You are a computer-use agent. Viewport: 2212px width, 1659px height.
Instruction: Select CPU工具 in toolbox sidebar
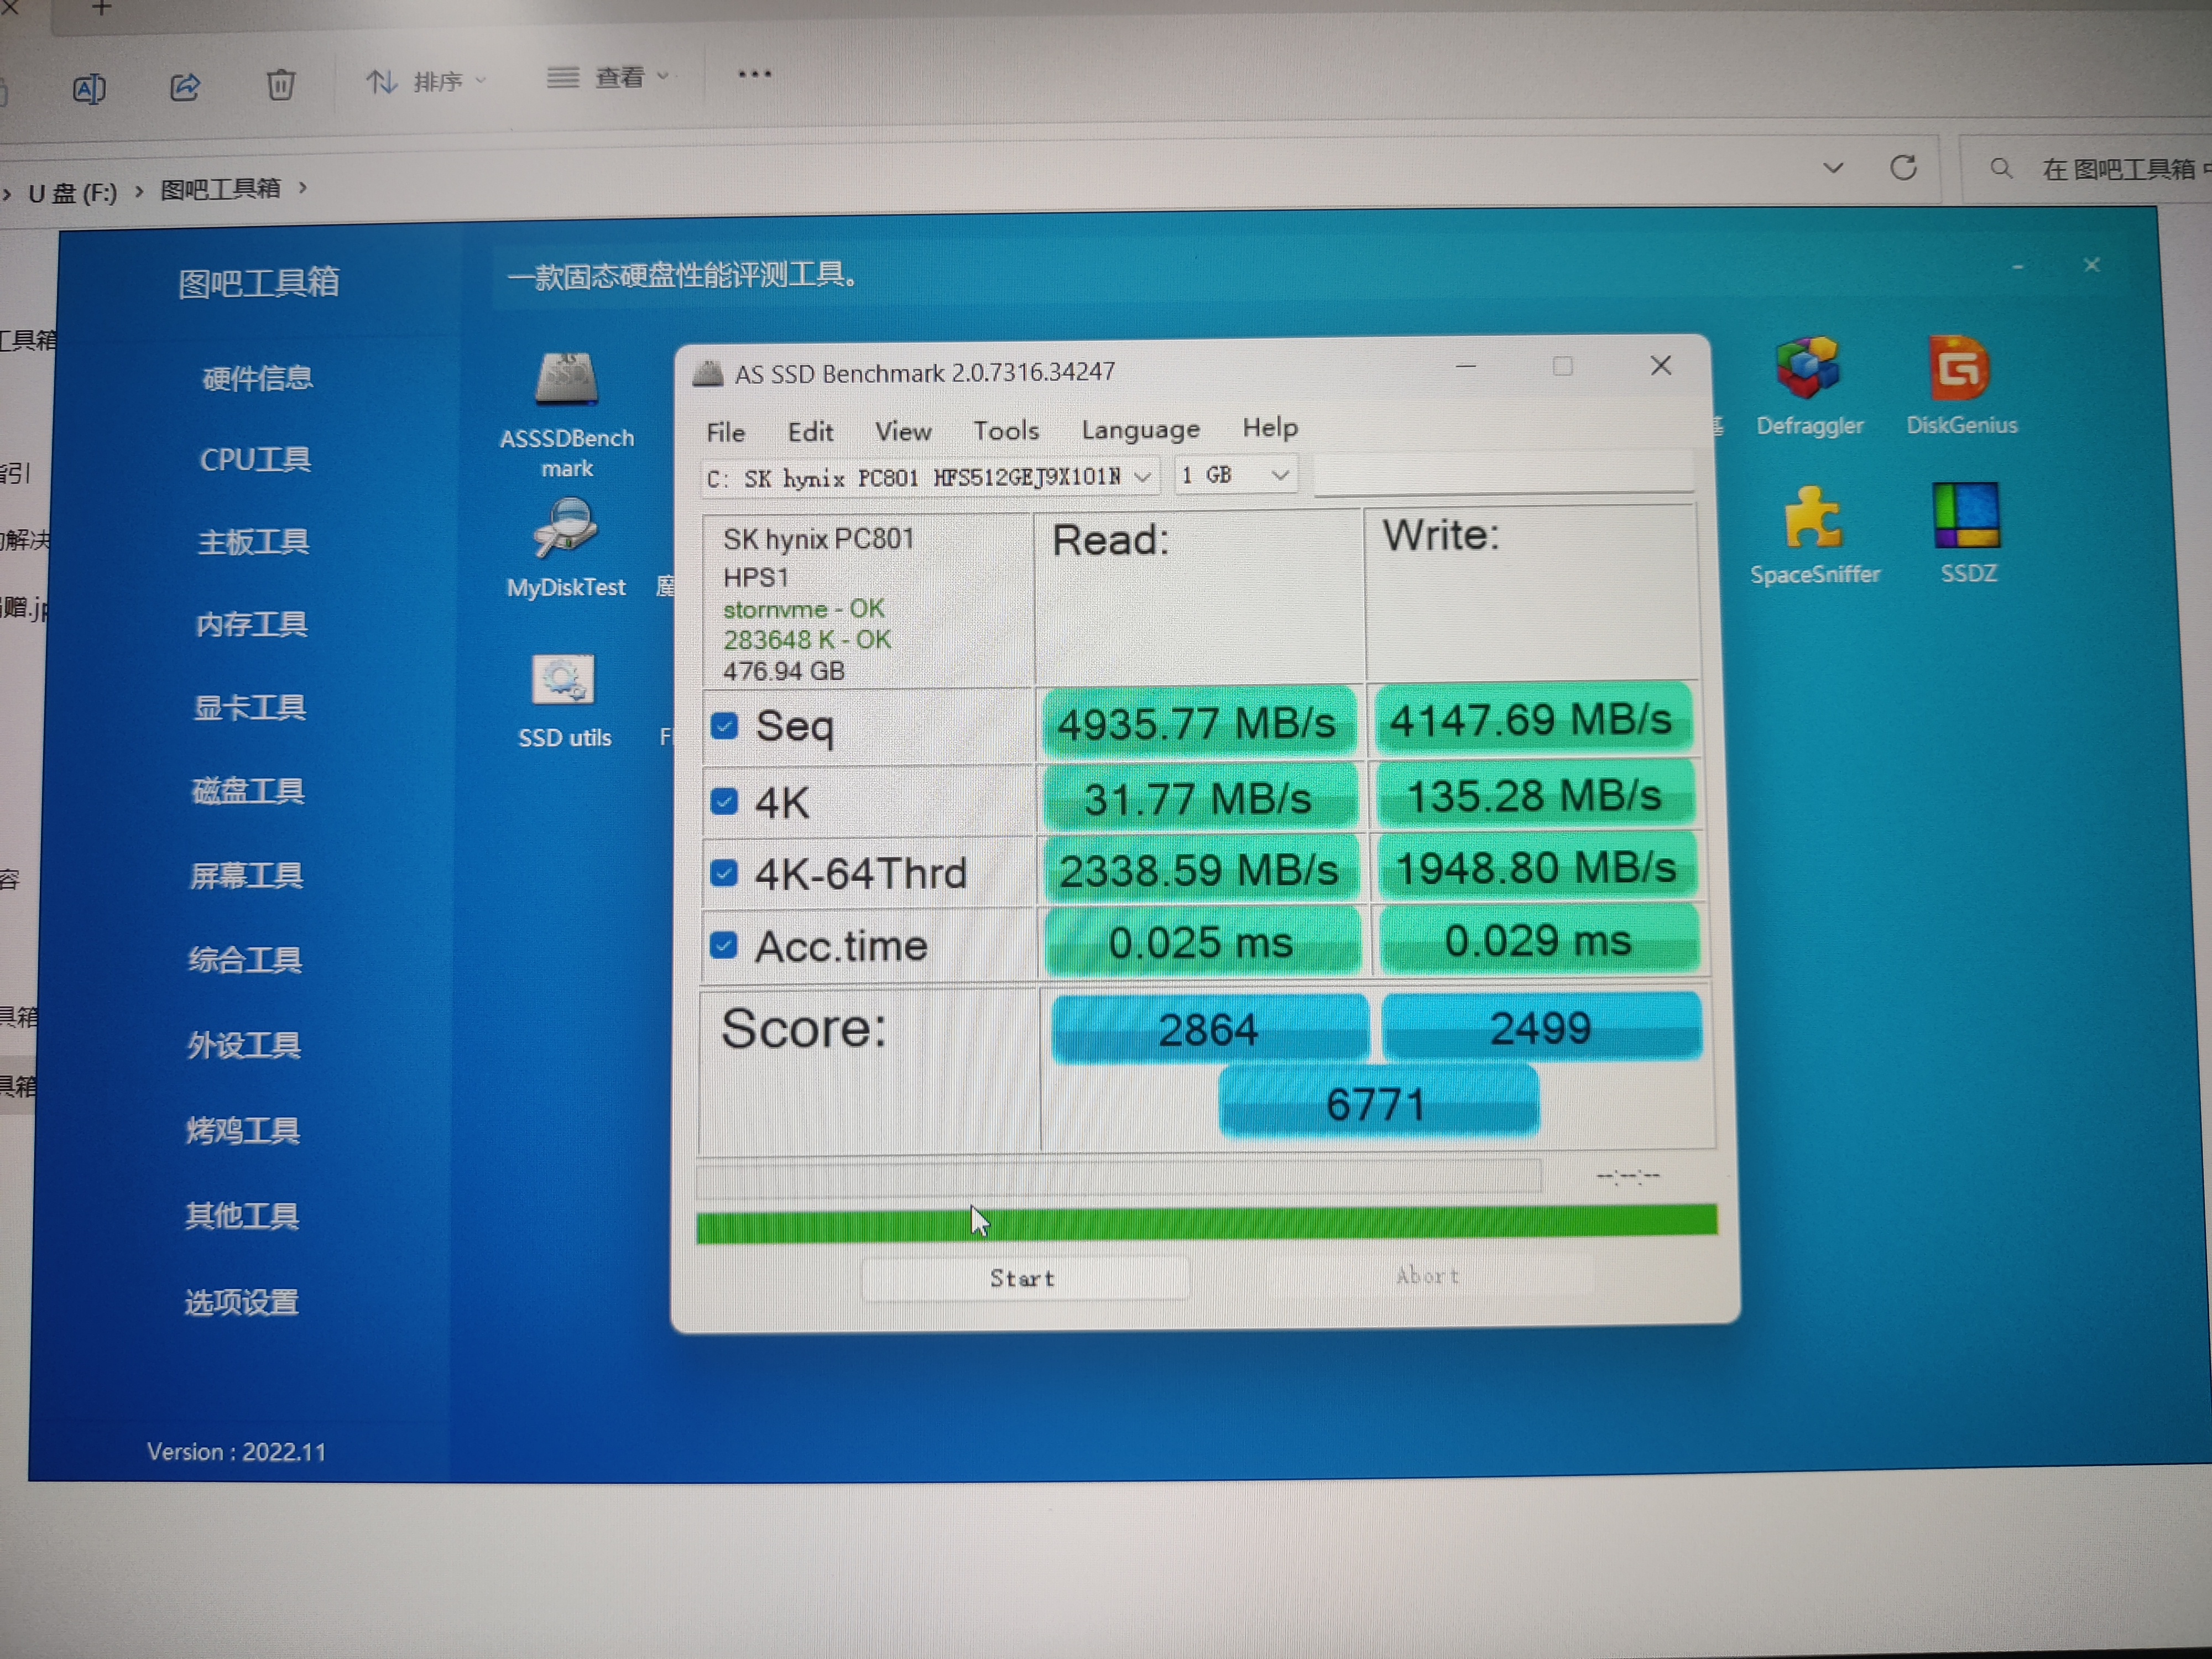click(255, 459)
